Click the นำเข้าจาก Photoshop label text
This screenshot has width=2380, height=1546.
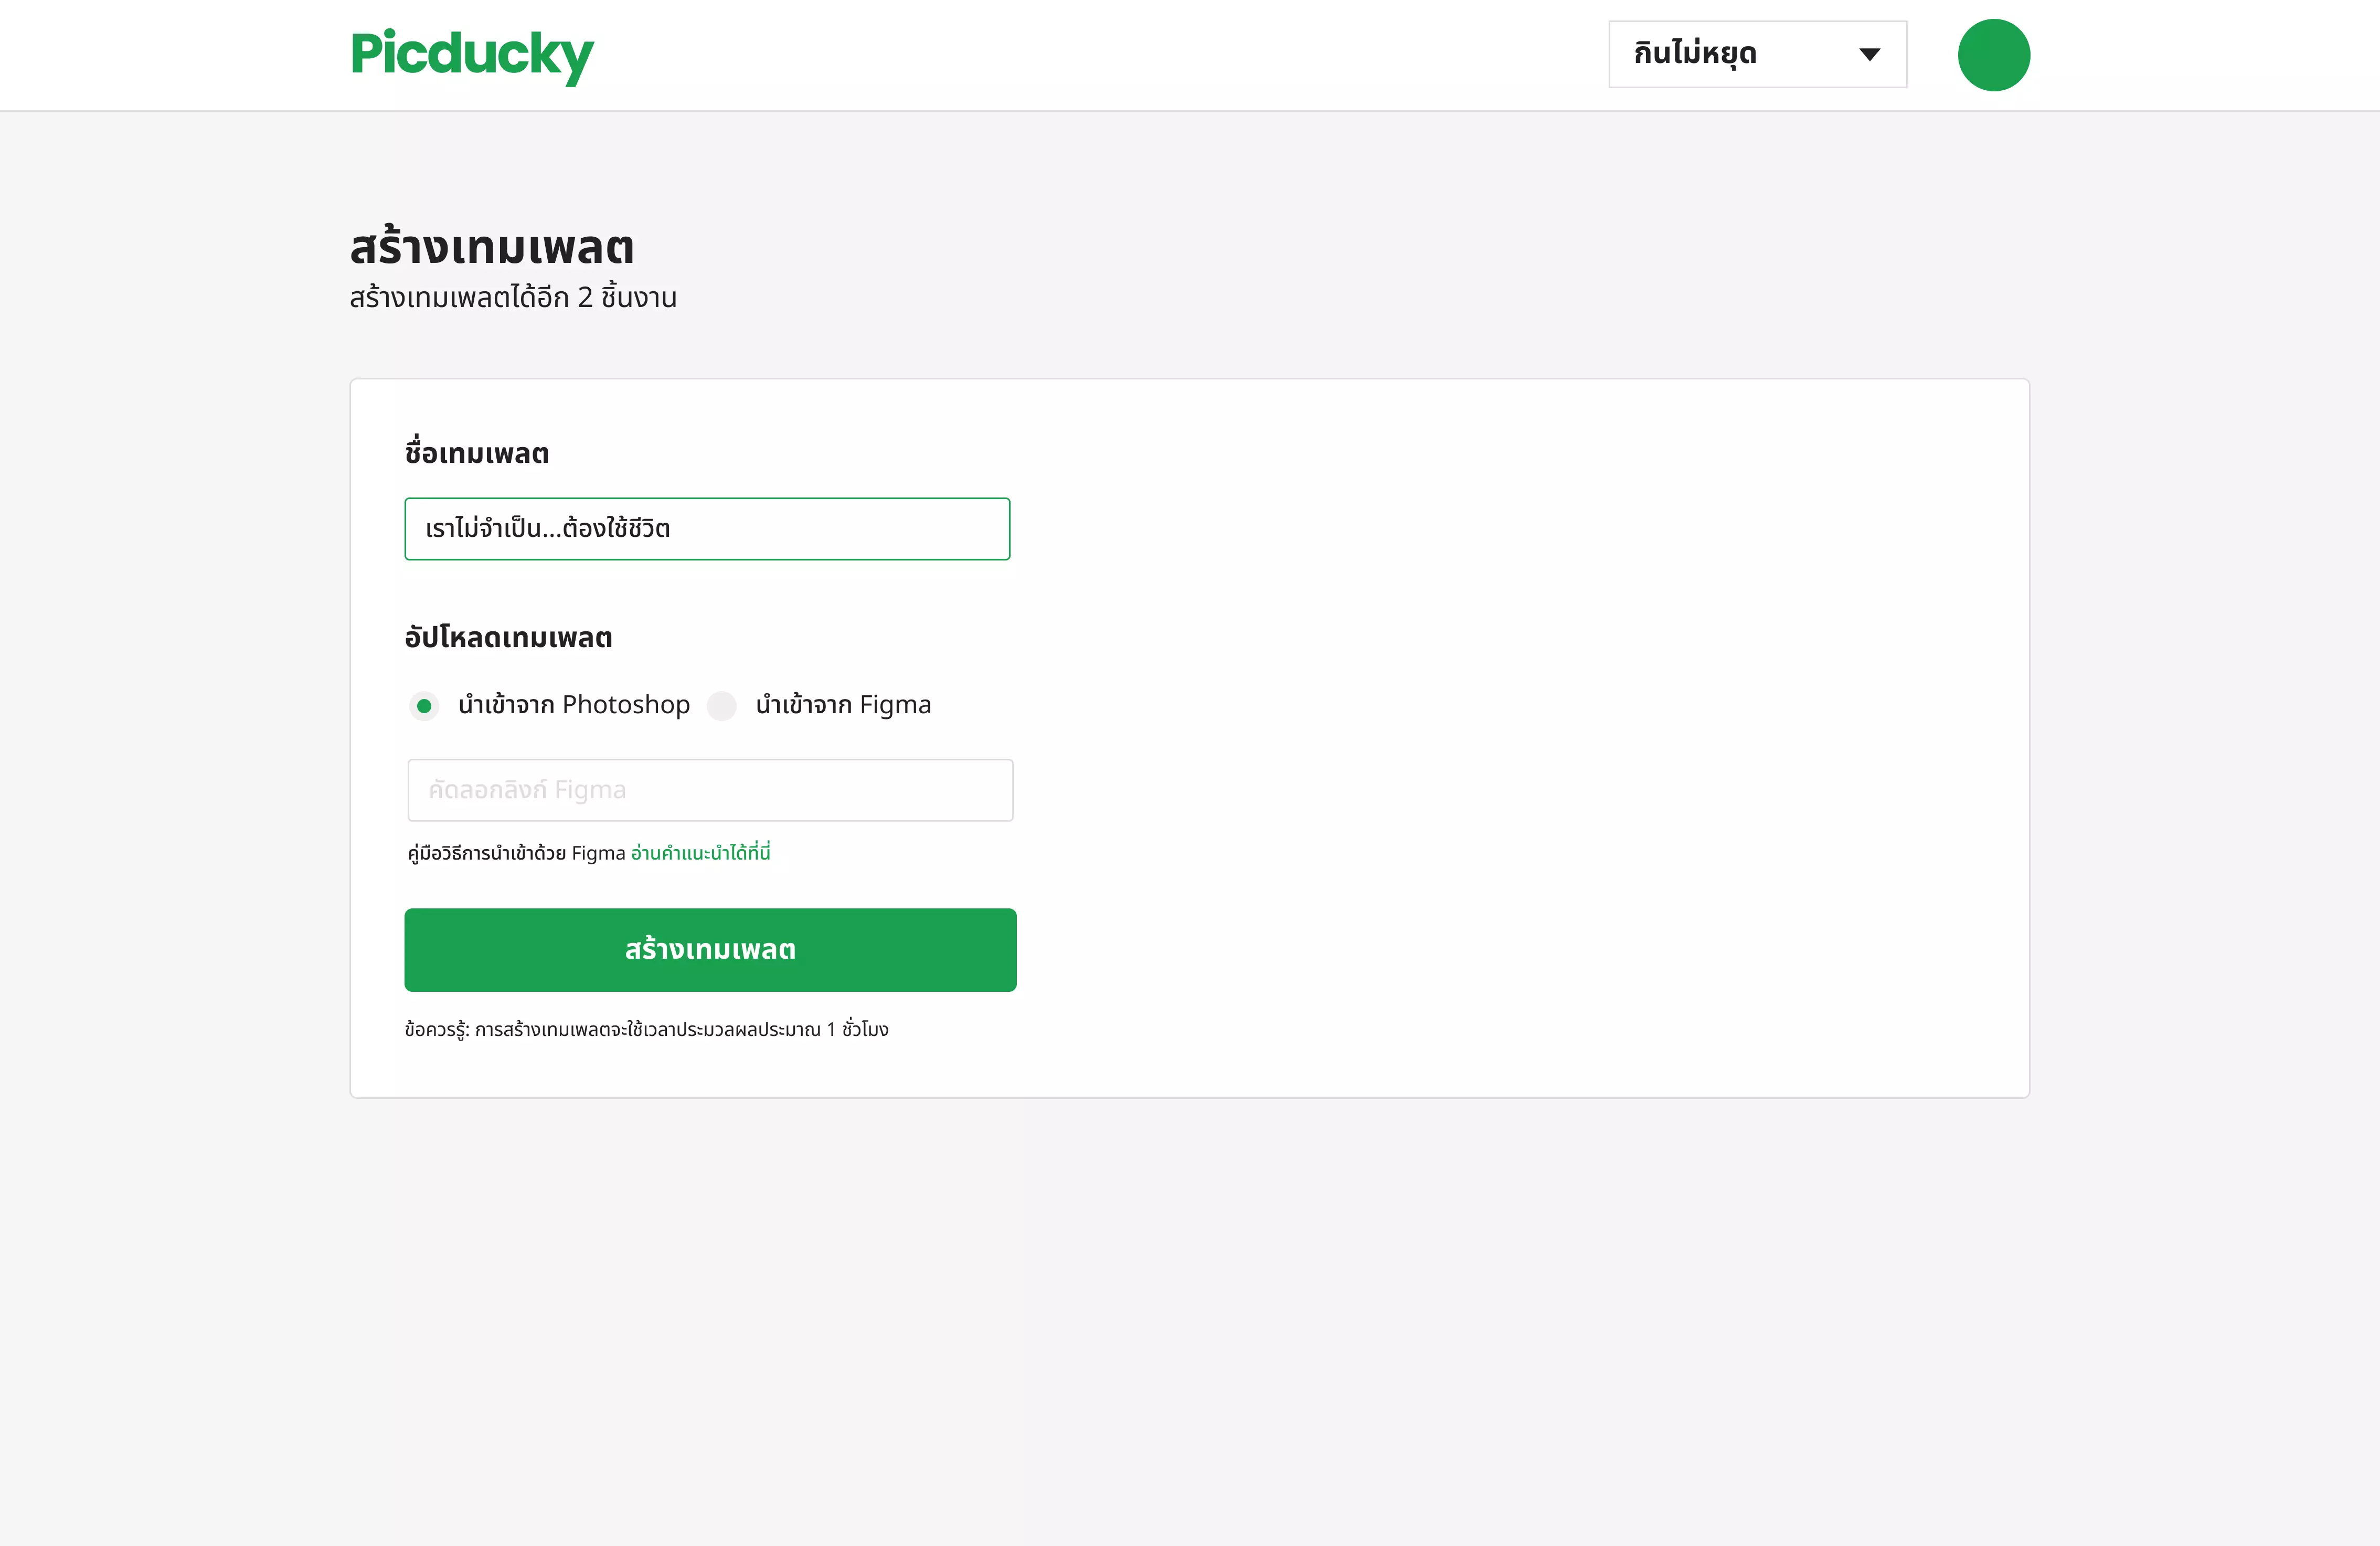(574, 706)
